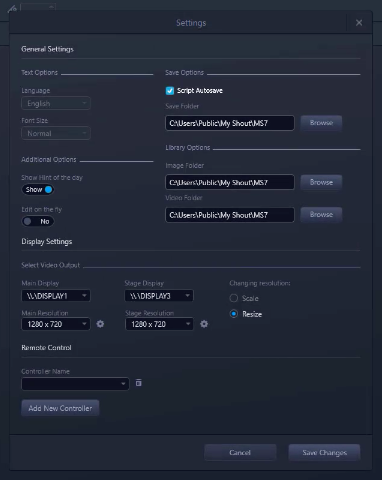Click the Image Folder path field
This screenshot has width=382, height=480.
click(x=230, y=182)
